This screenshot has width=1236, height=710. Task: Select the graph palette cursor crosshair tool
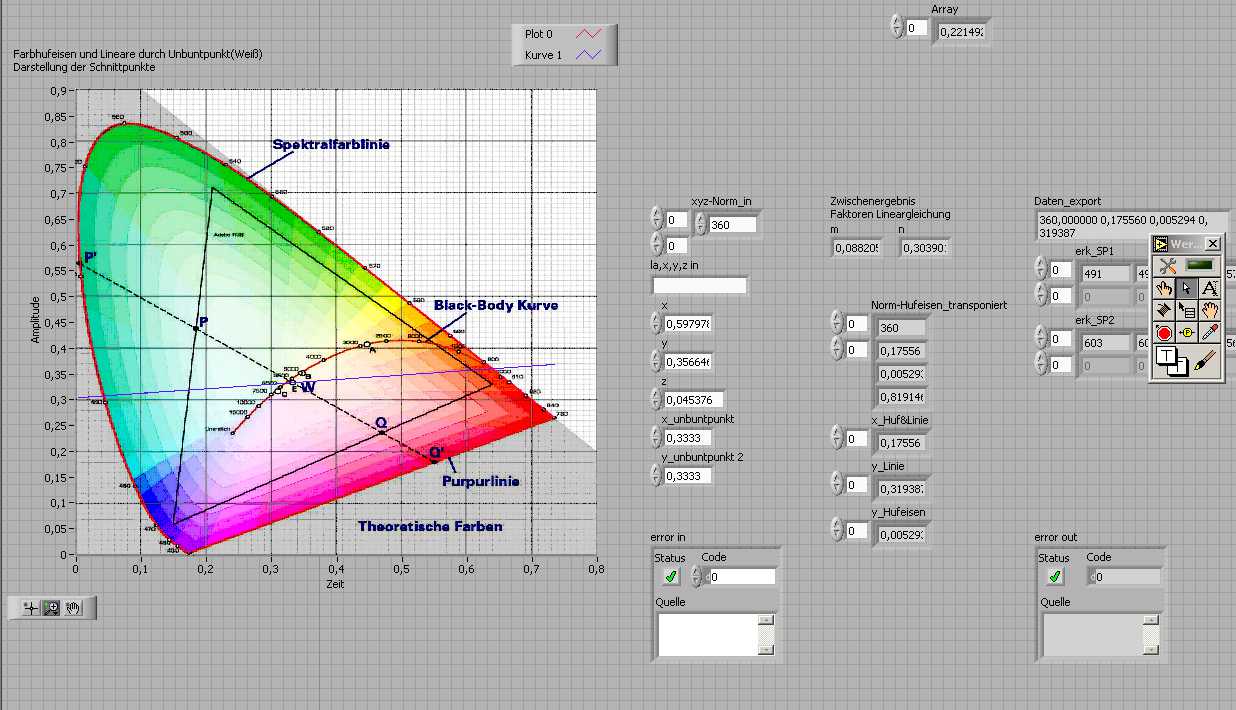coord(30,607)
